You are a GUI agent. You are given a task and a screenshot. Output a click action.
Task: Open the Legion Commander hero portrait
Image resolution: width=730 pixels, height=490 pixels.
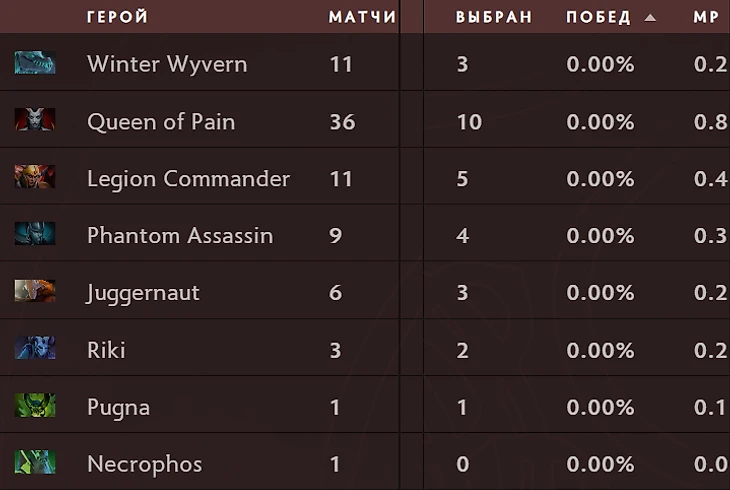[35, 177]
